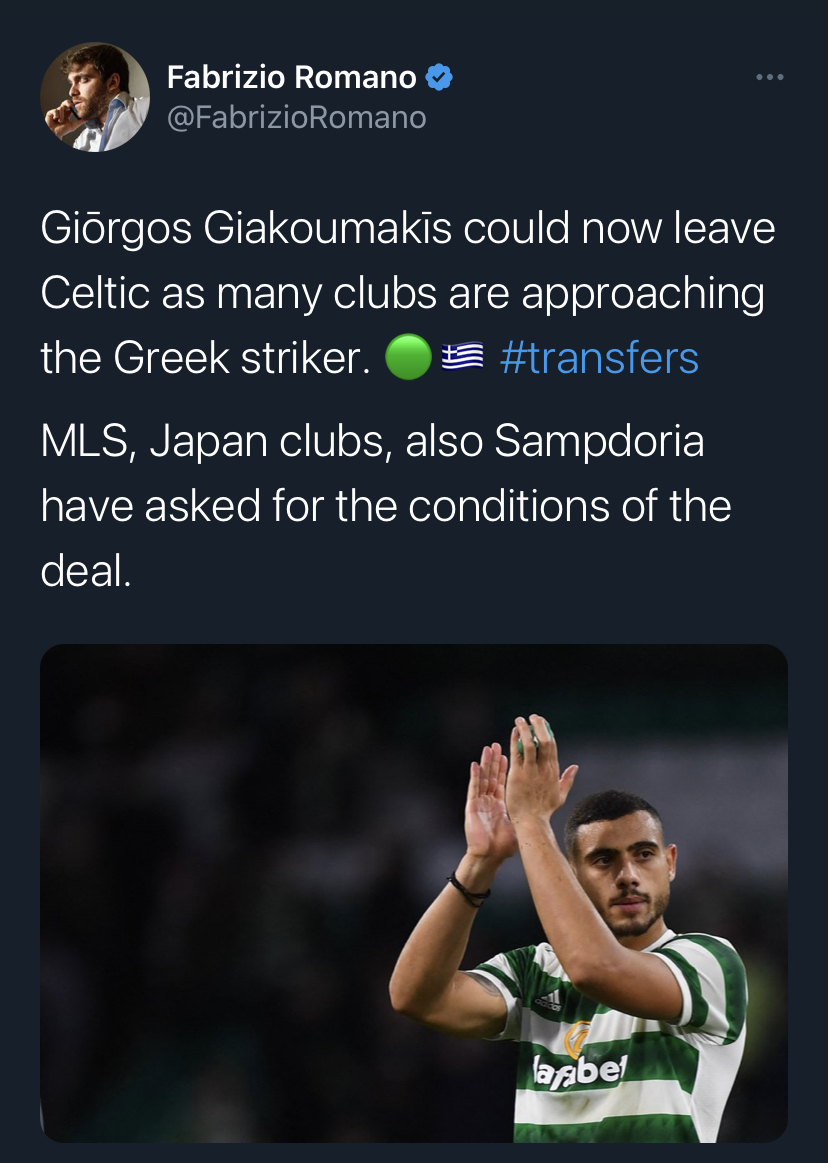The height and width of the screenshot is (1163, 828).
Task: Click the Greek flag emoji
Action: pyautogui.click(x=462, y=357)
